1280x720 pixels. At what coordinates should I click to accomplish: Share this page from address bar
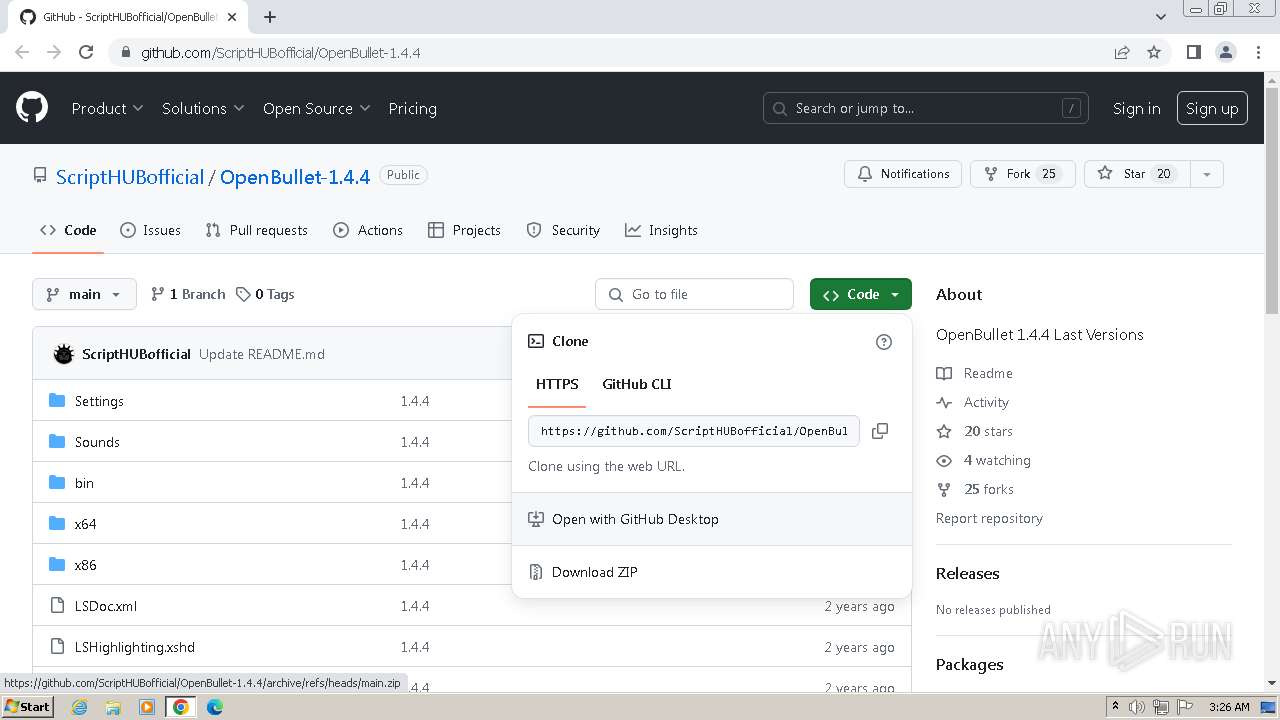point(1122,52)
